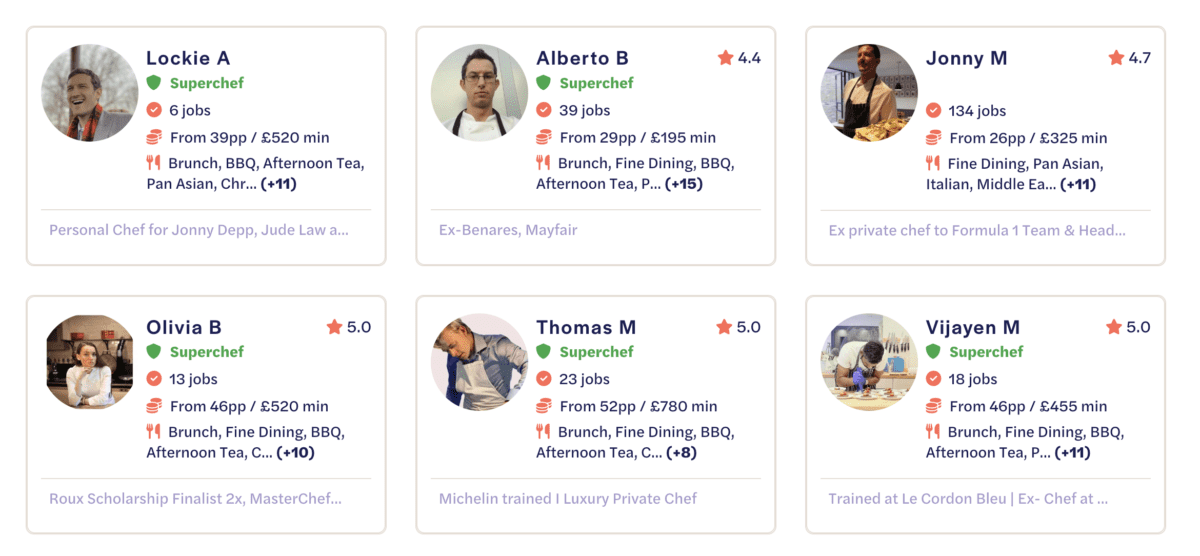1200x556 pixels.
Task: Click the 'Michelin trained I Luxury Private Chef' tagline
Action: coord(568,498)
